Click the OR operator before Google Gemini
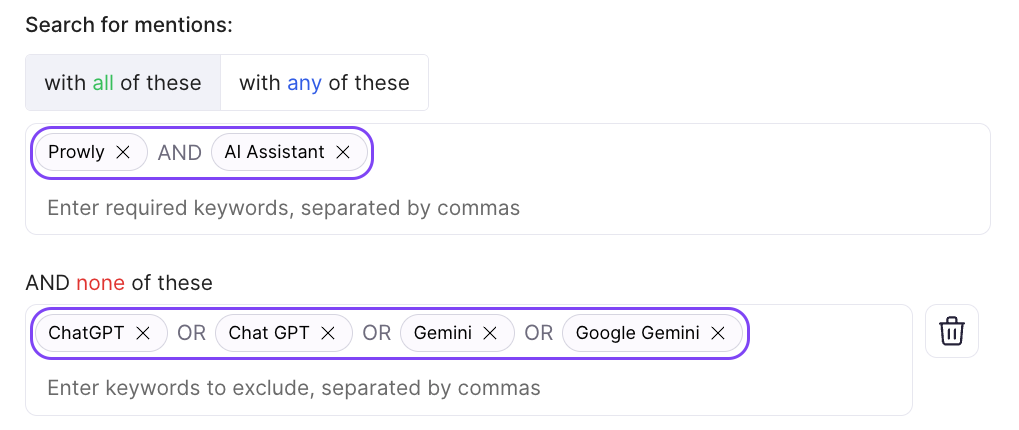1019x430 pixels. click(x=538, y=333)
